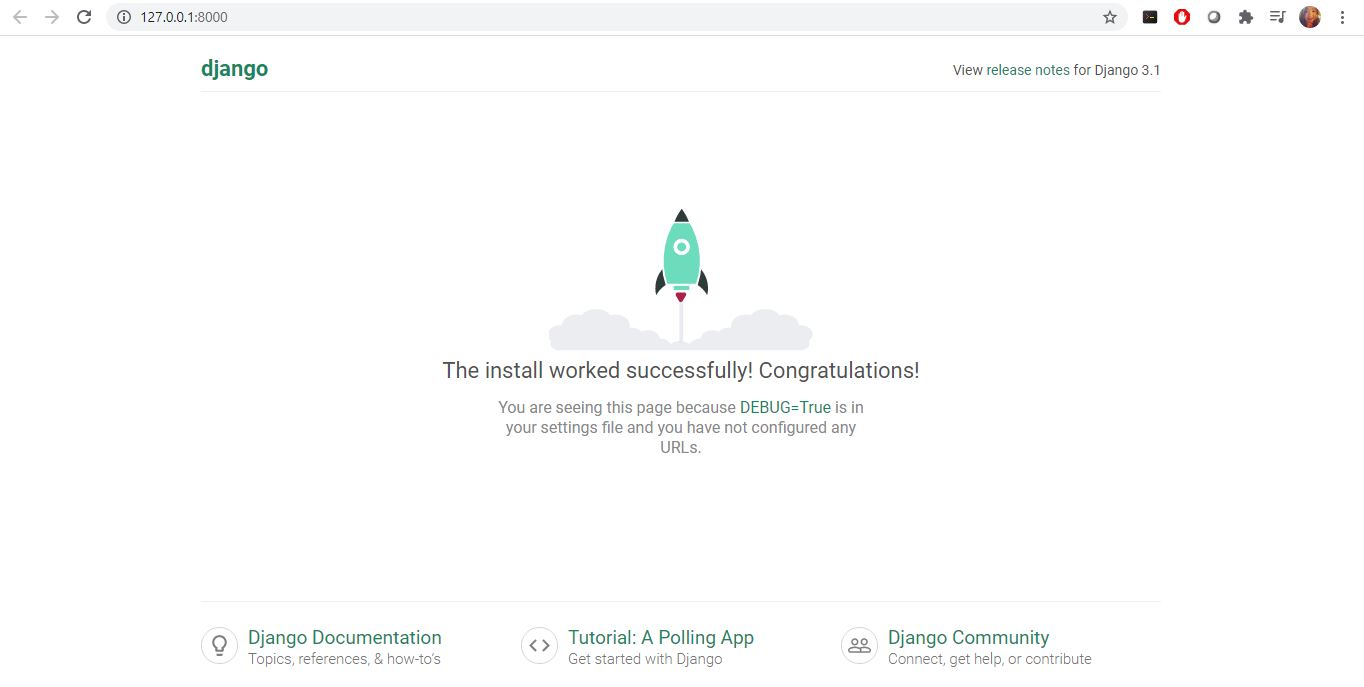Focus the address bar showing 127.0.0.1:8000
Image resolution: width=1364 pixels, height=687 pixels.
point(615,17)
